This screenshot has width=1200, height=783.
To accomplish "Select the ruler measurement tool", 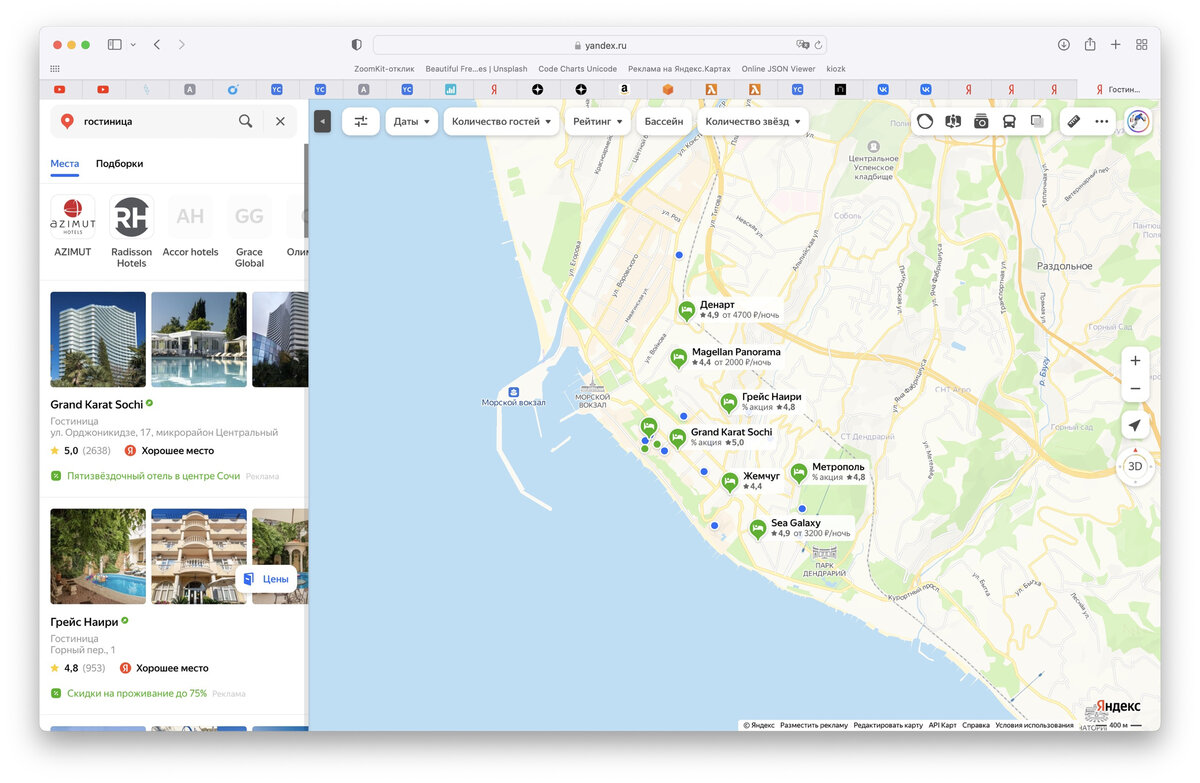I will [x=1074, y=121].
